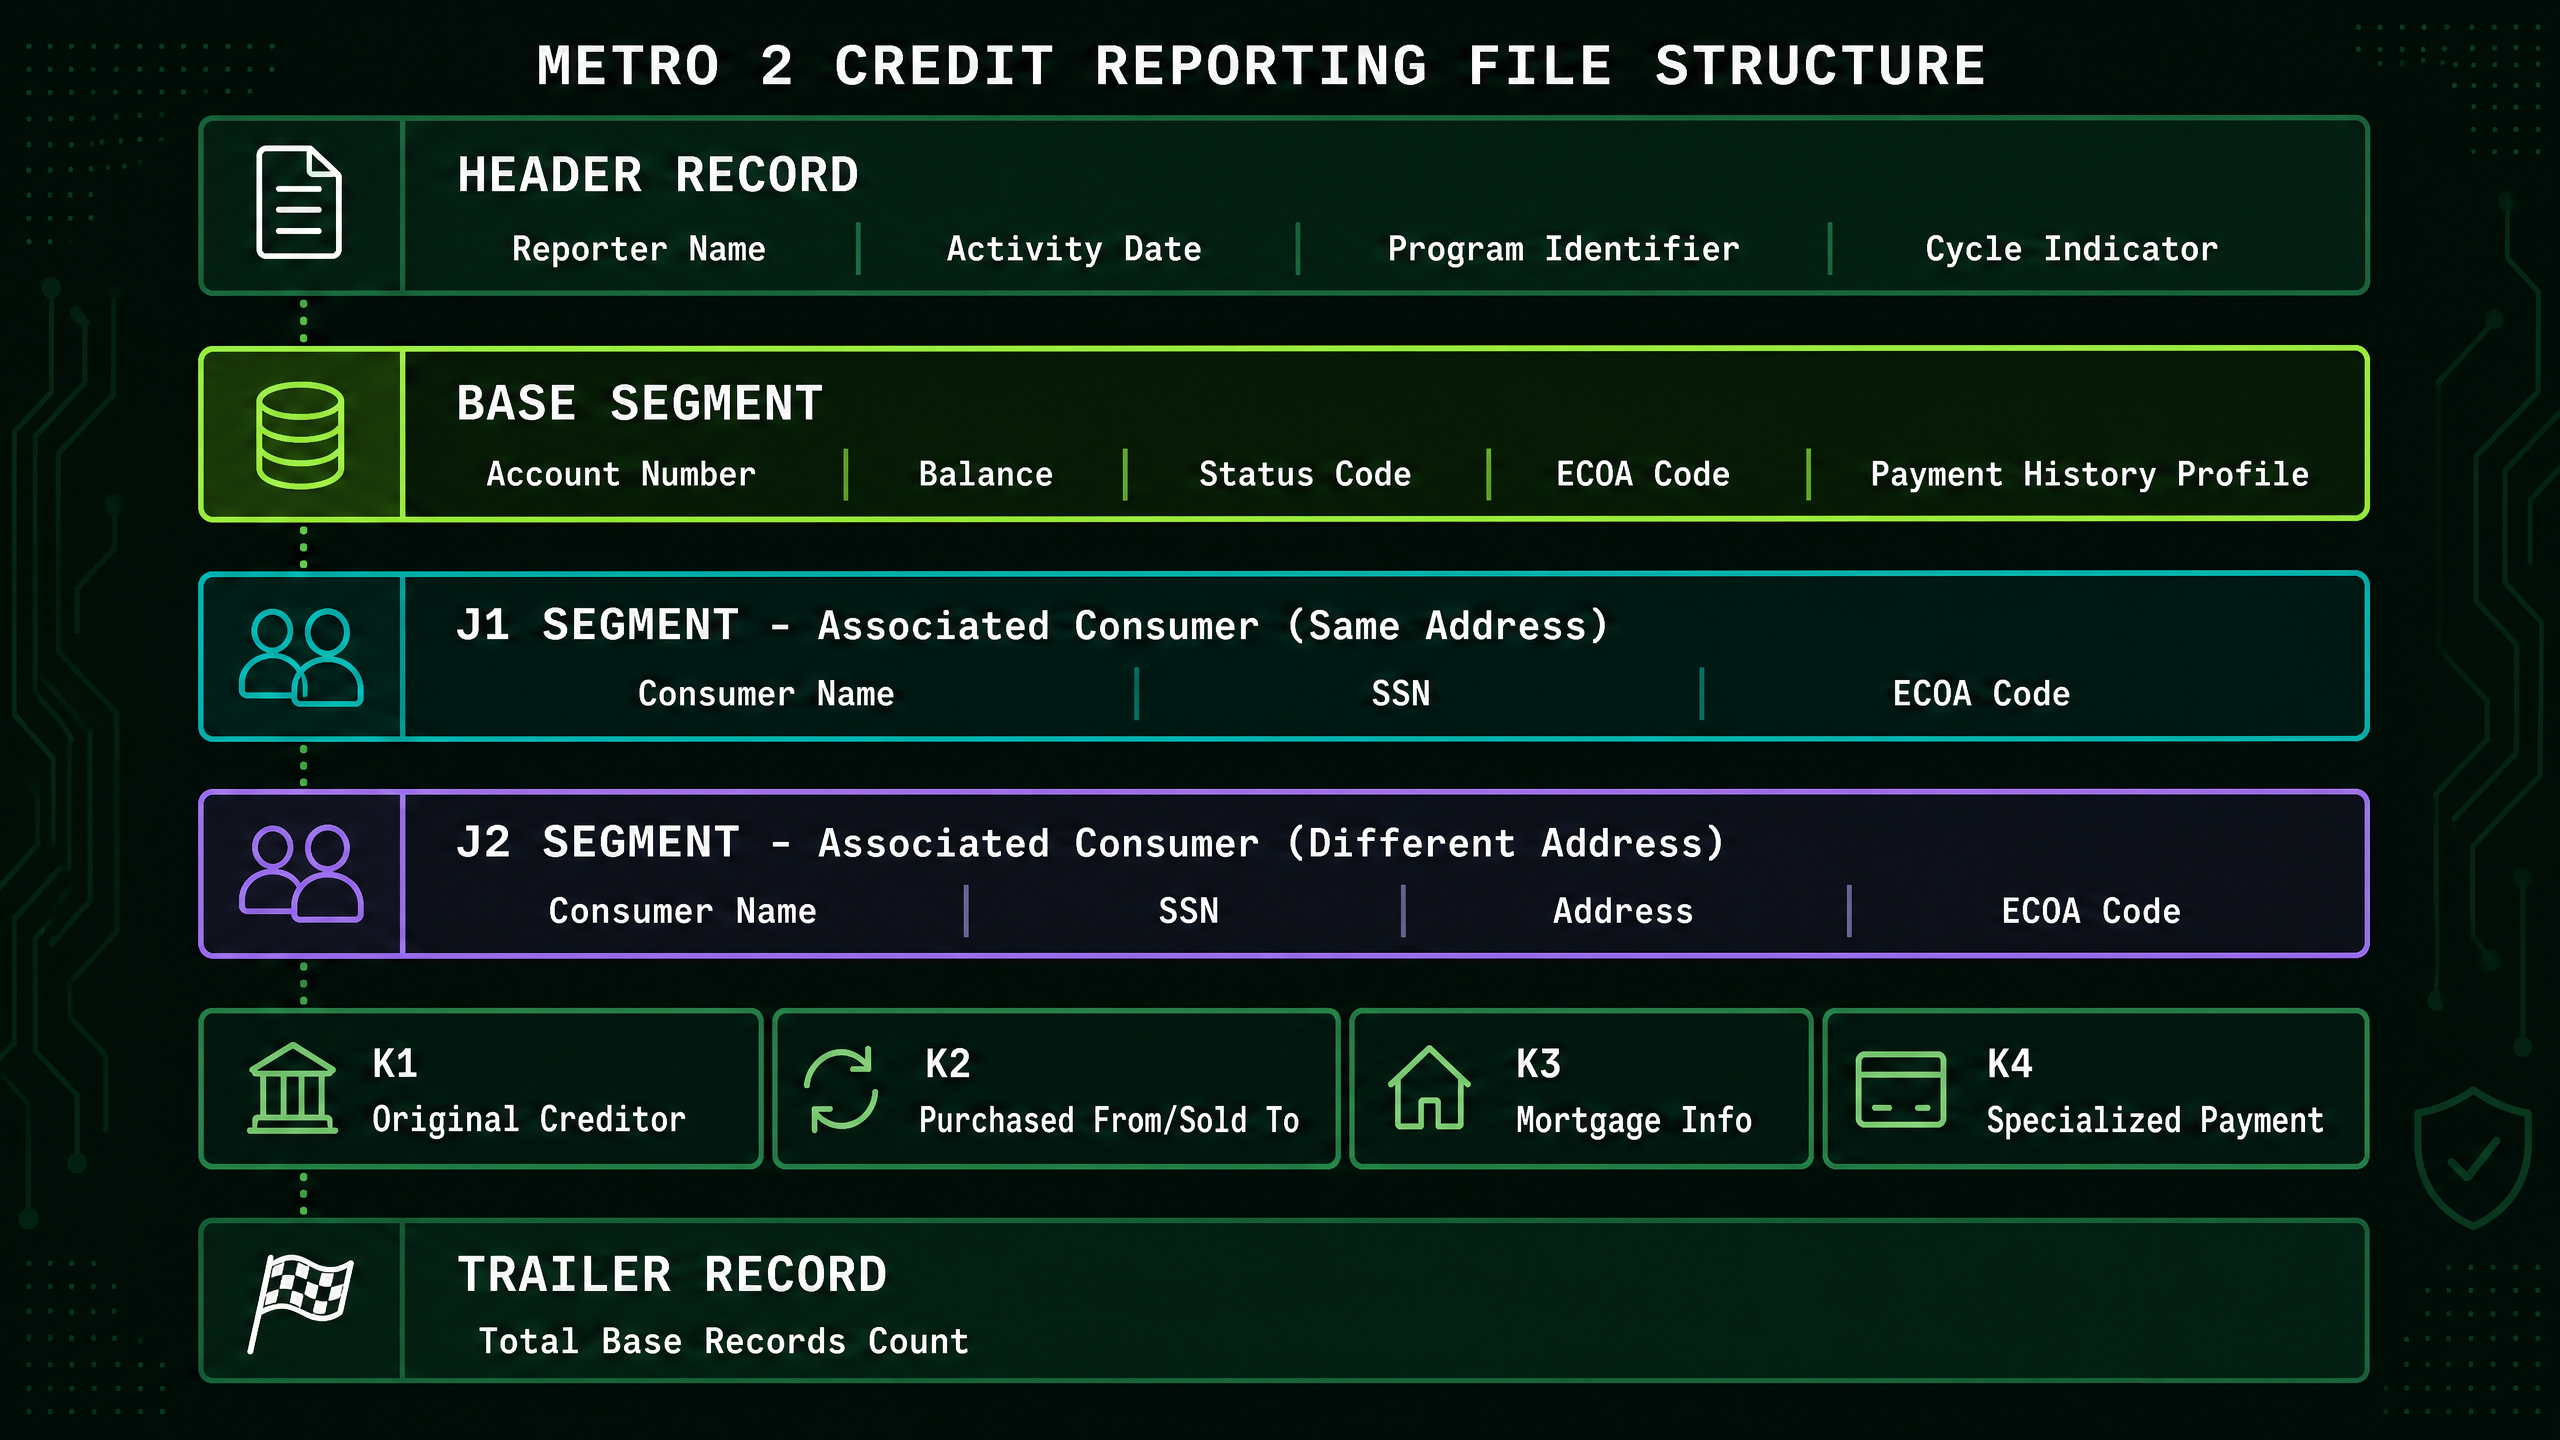Click ECOA Code in J2 Segment
Screen dimensions: 2560x1440
(x=2091, y=911)
